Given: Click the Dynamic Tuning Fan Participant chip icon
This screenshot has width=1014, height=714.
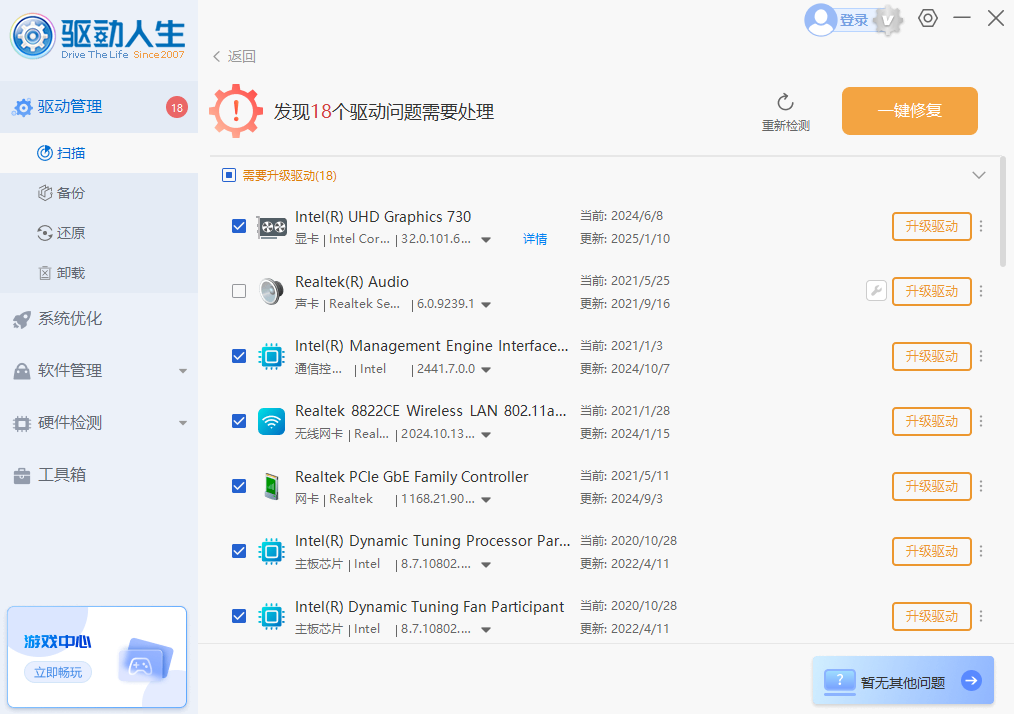Looking at the screenshot, I should coord(272,616).
